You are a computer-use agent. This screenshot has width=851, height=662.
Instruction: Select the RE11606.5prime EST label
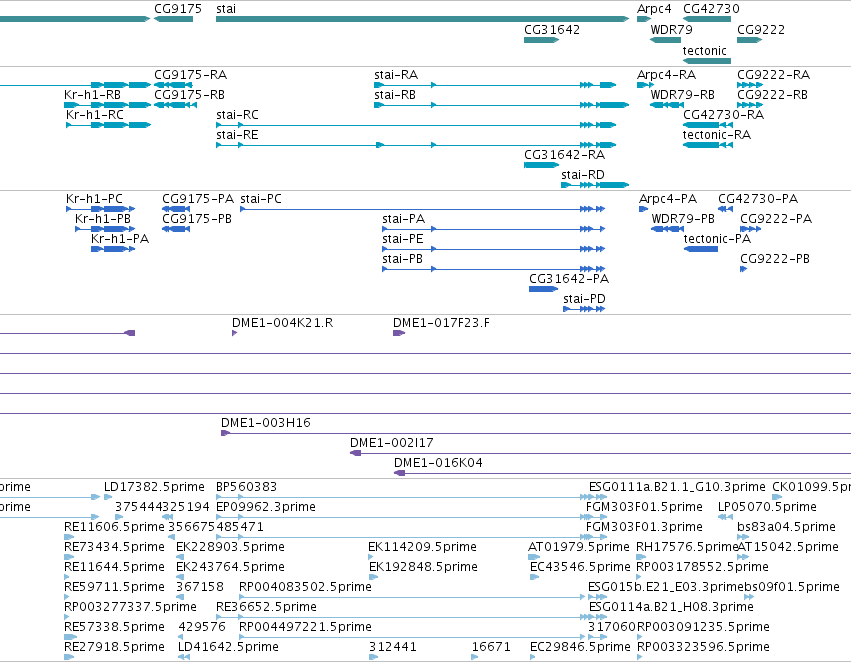tap(114, 527)
